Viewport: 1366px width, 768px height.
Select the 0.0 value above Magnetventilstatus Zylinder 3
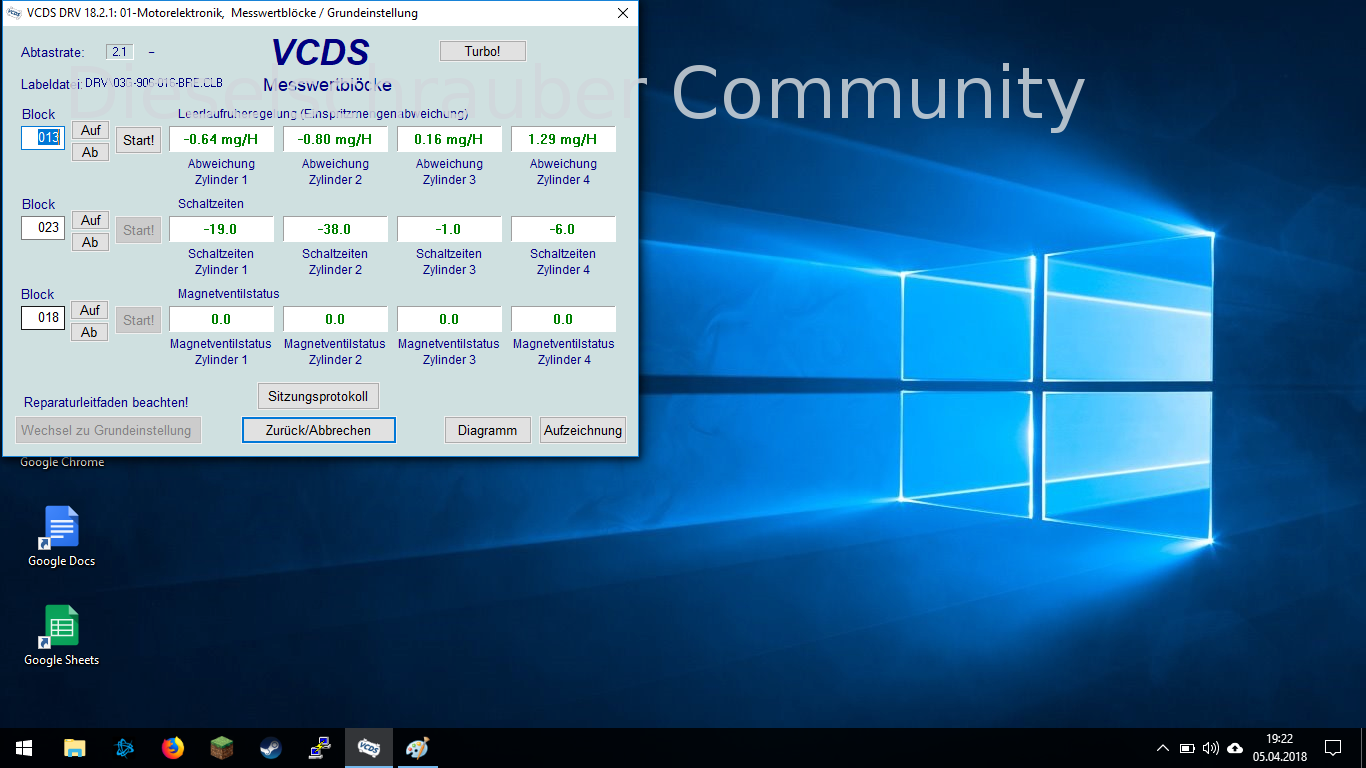coord(449,319)
